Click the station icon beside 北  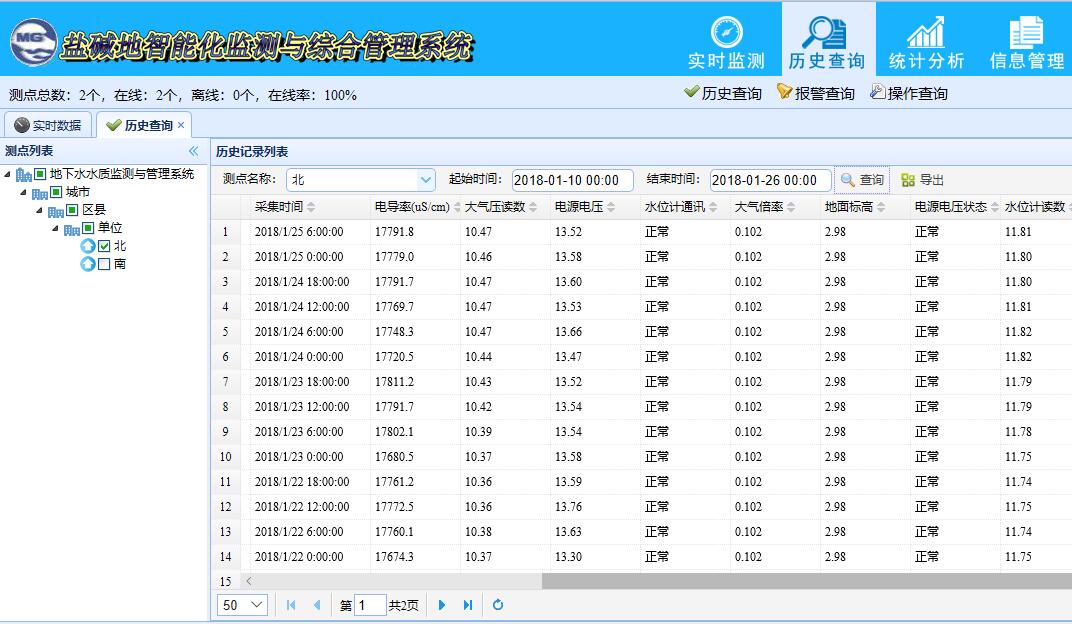(x=88, y=246)
